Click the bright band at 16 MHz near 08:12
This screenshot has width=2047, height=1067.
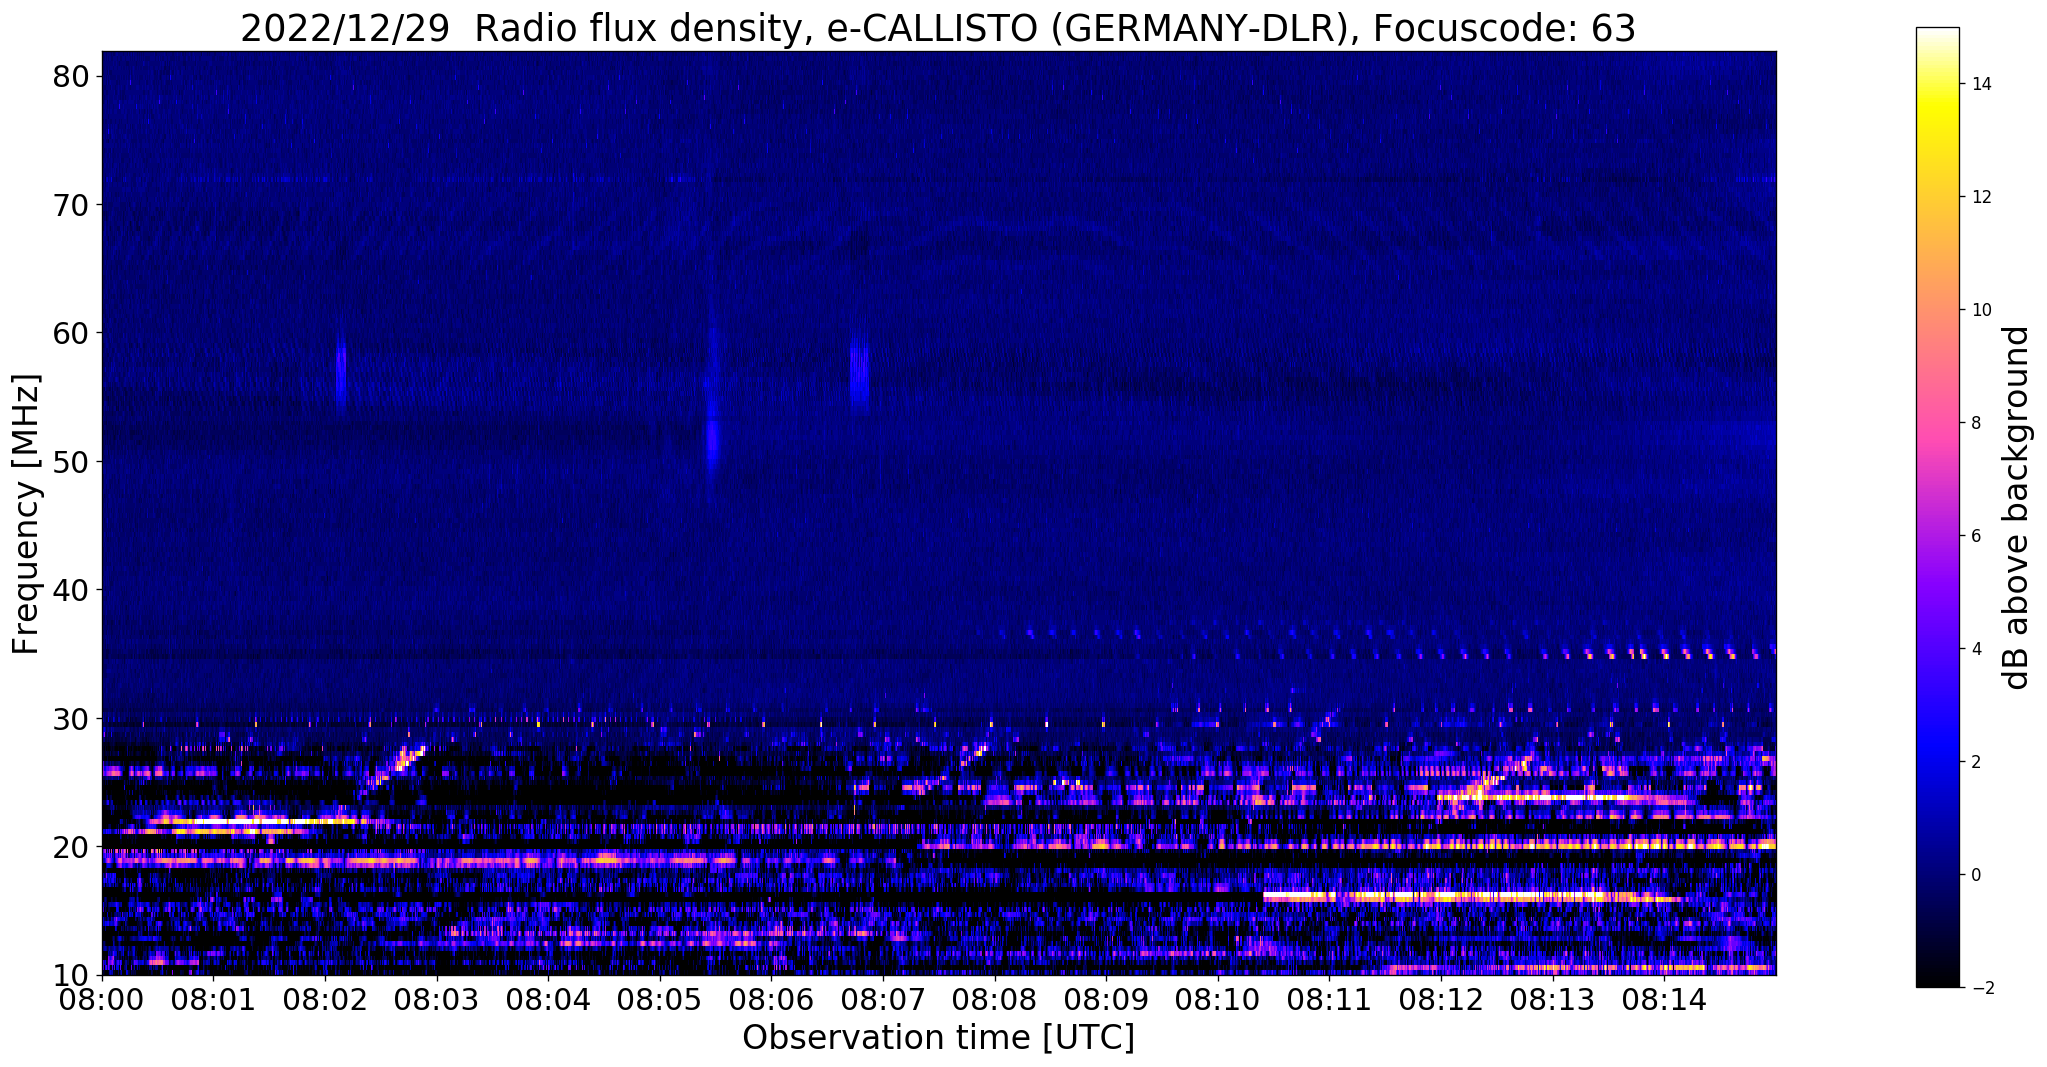[1470, 897]
